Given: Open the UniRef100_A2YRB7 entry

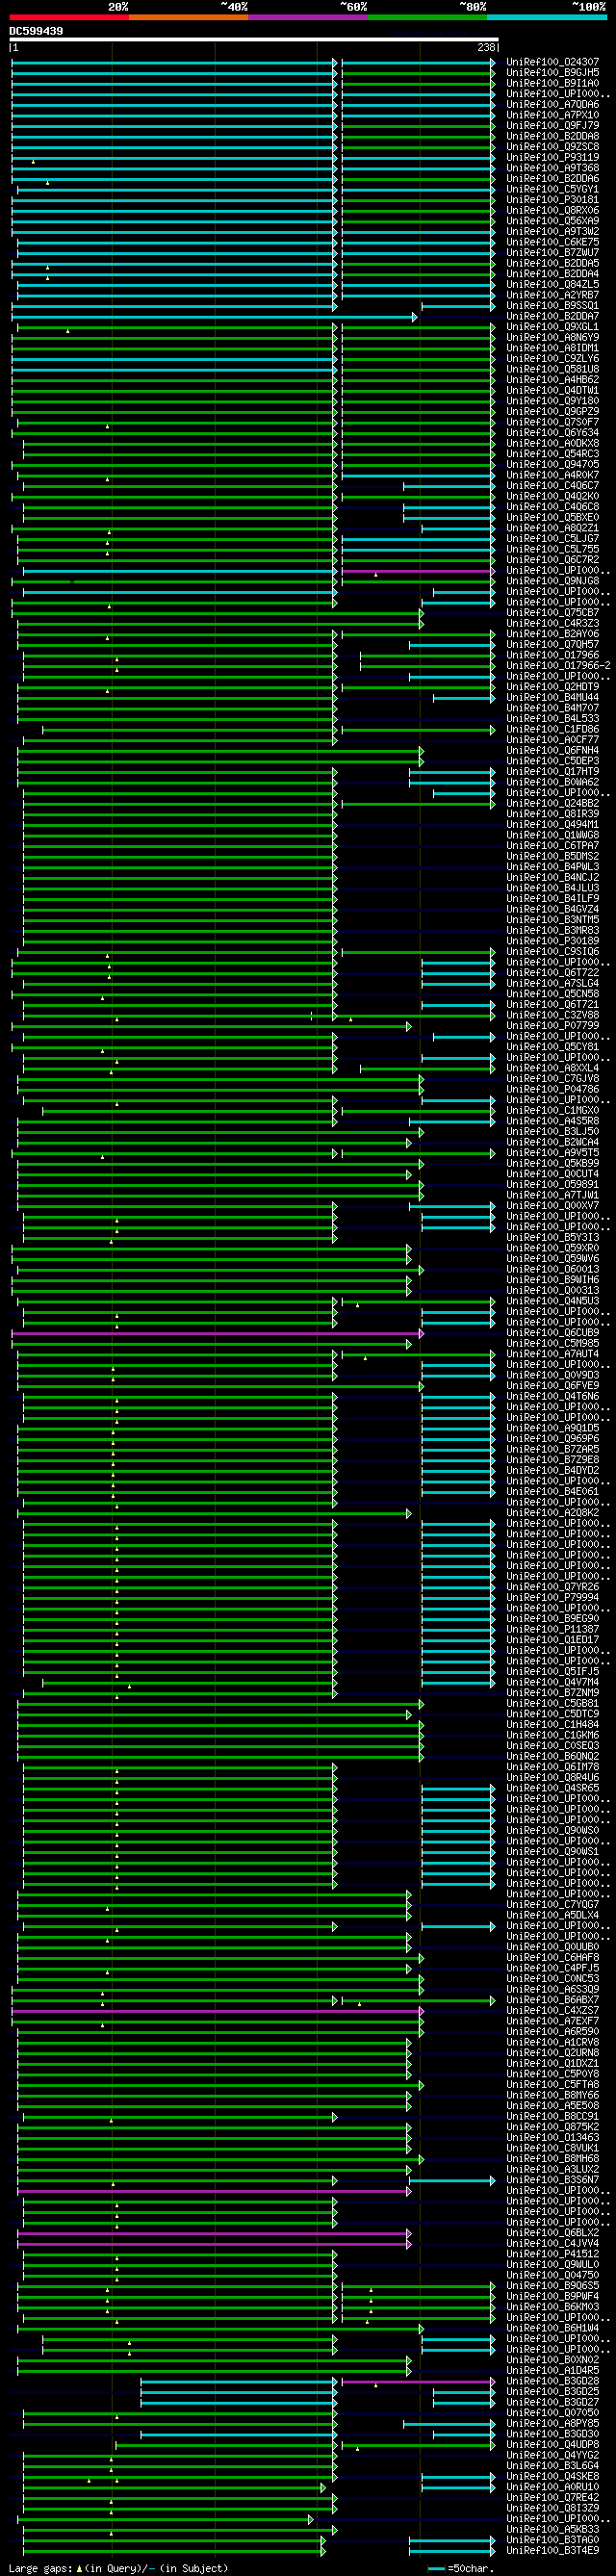Looking at the screenshot, I should coord(553,295).
